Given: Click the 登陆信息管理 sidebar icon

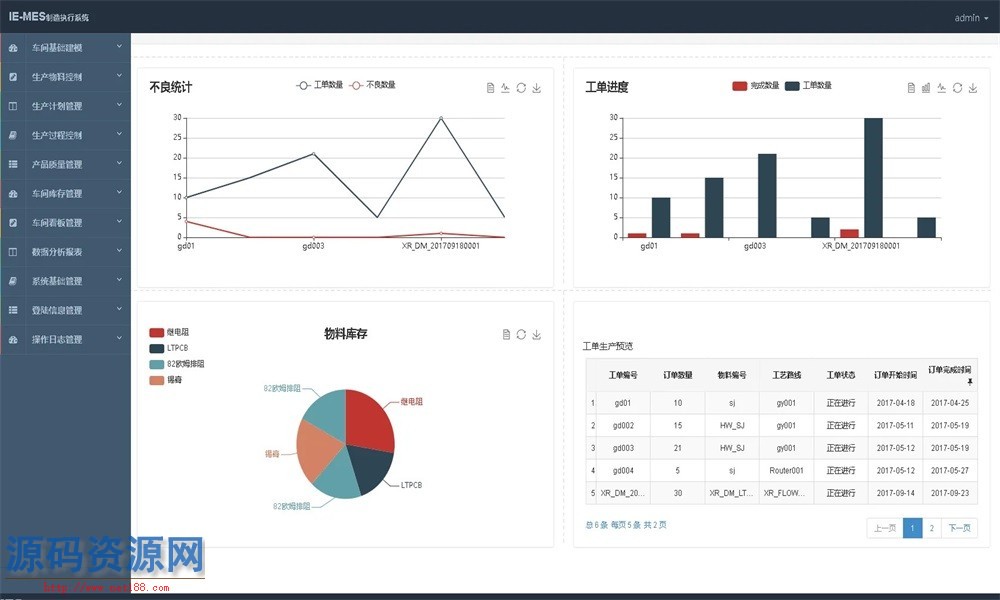Looking at the screenshot, I should tap(13, 310).
